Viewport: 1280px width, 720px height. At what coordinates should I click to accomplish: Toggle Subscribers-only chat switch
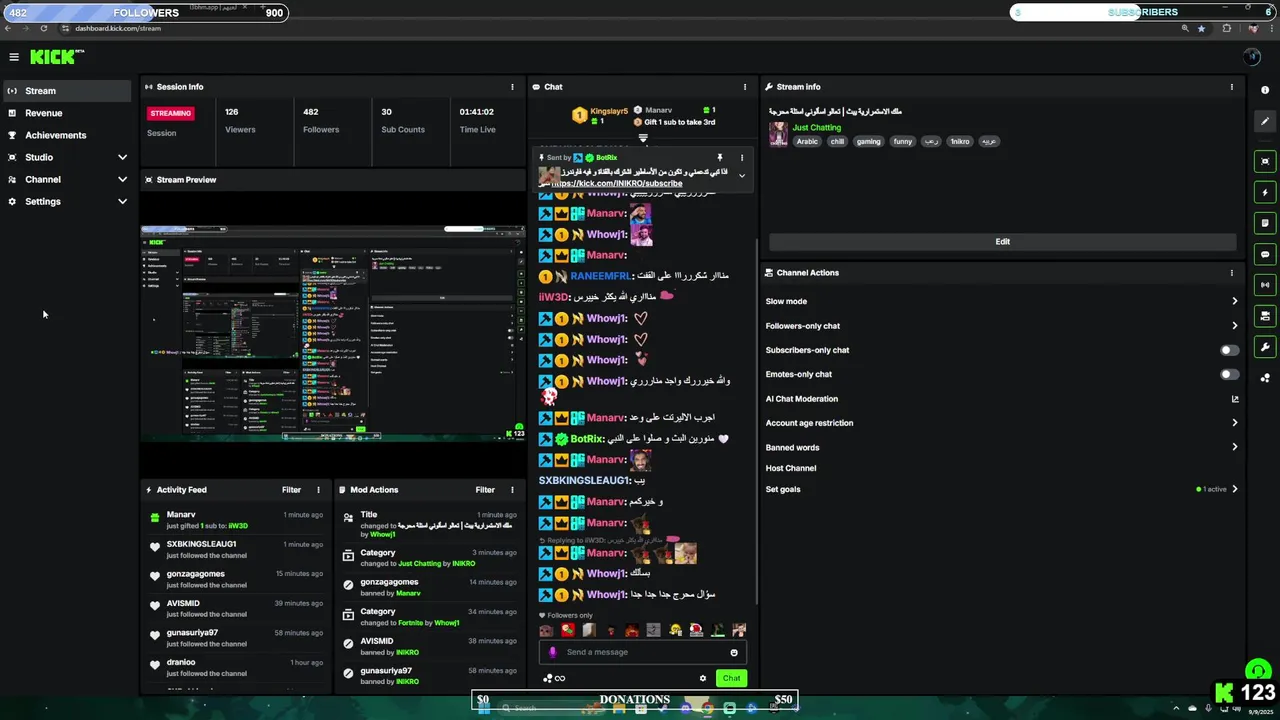pos(1230,350)
